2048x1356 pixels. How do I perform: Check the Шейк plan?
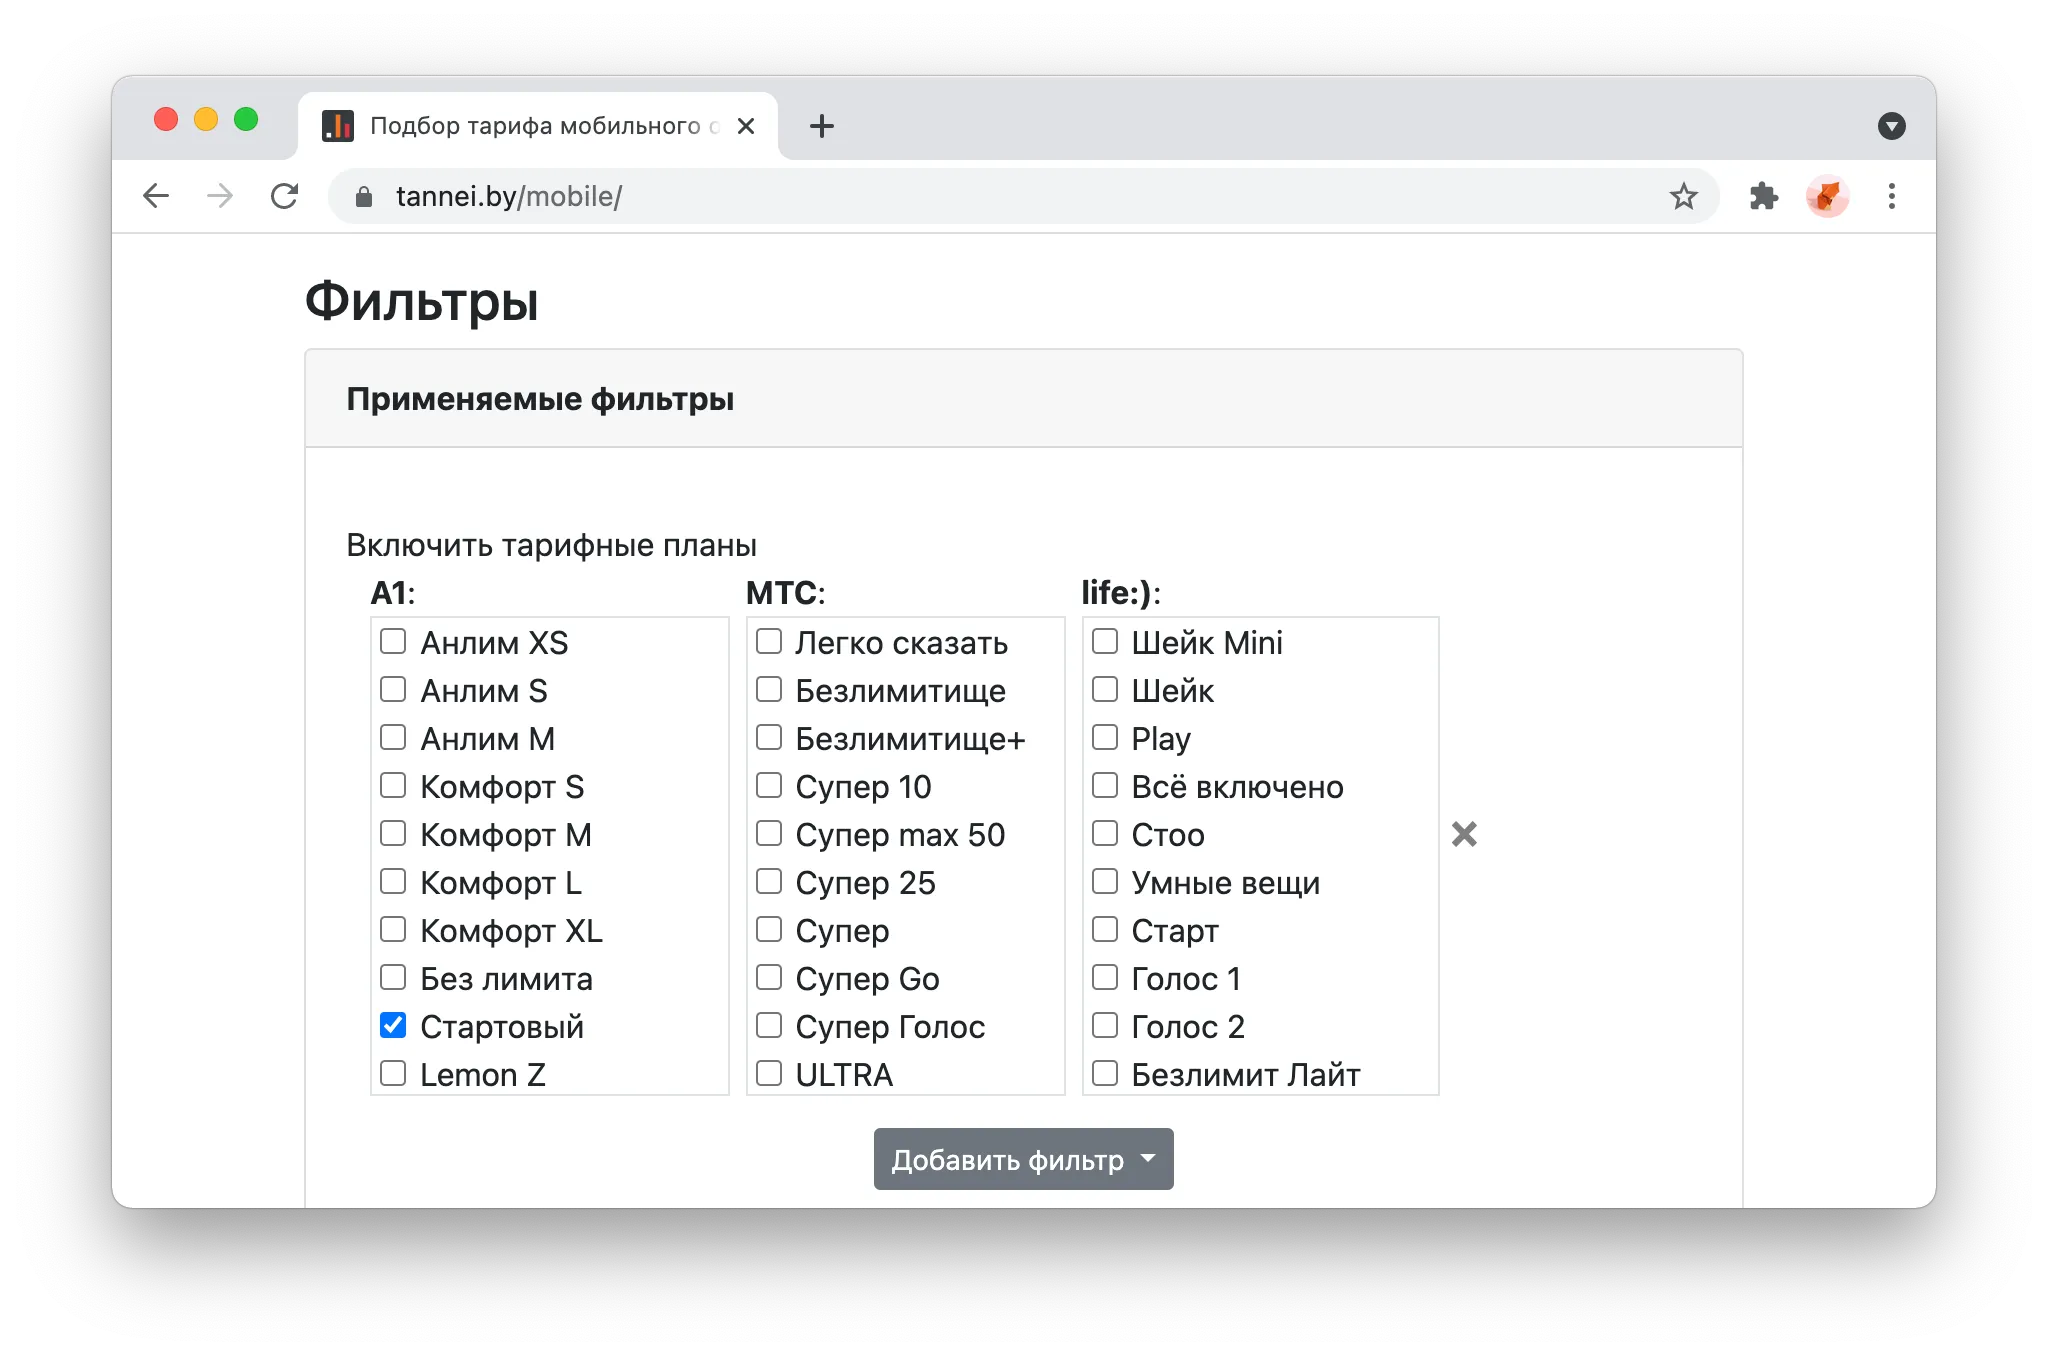point(1105,689)
